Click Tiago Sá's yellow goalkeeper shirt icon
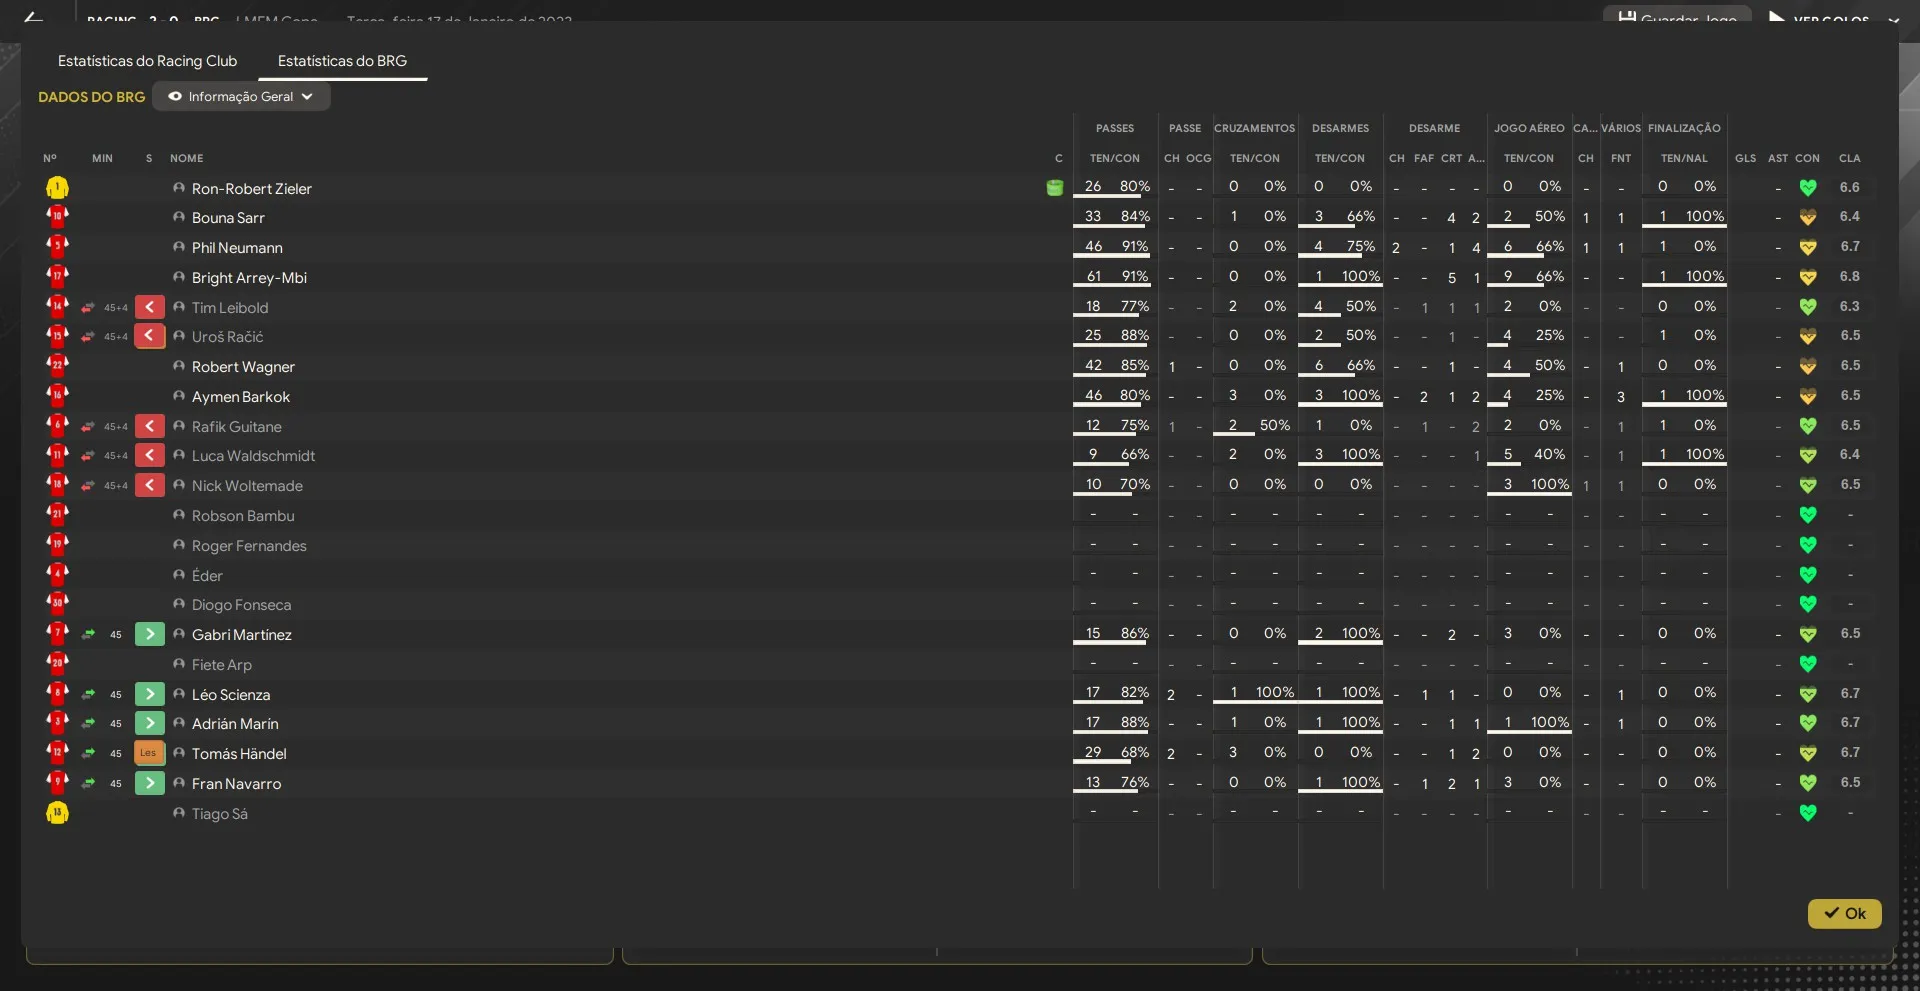This screenshot has height=991, width=1920. (57, 813)
